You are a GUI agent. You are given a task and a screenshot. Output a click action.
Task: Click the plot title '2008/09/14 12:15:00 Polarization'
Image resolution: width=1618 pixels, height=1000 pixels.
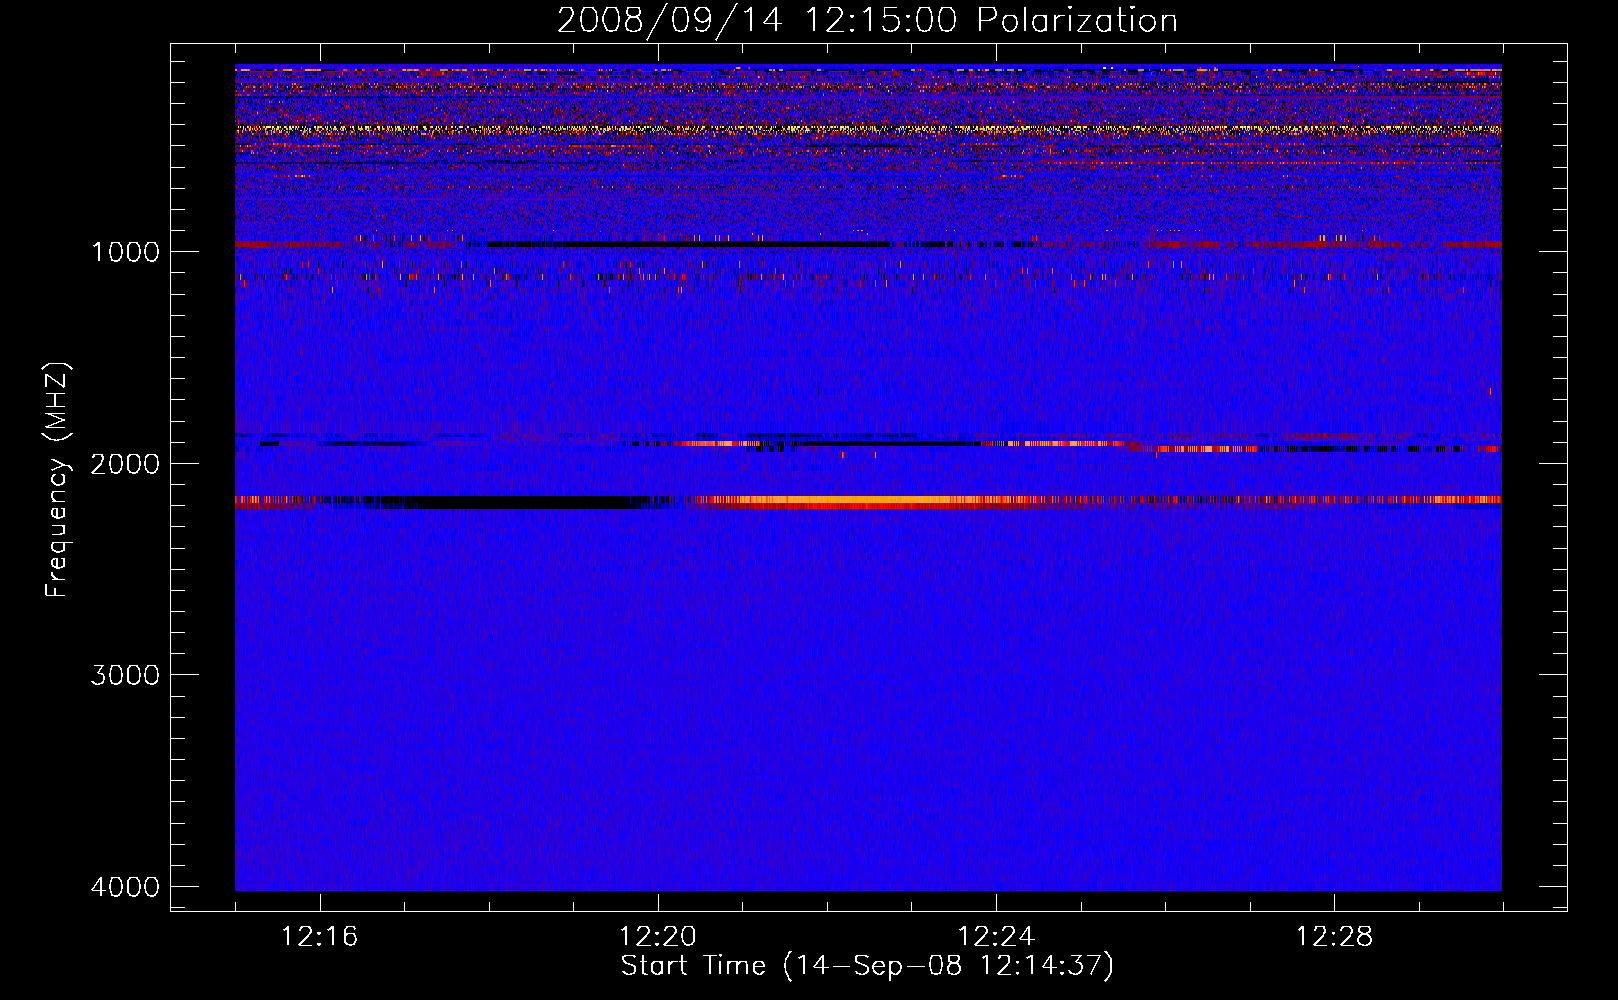click(867, 21)
